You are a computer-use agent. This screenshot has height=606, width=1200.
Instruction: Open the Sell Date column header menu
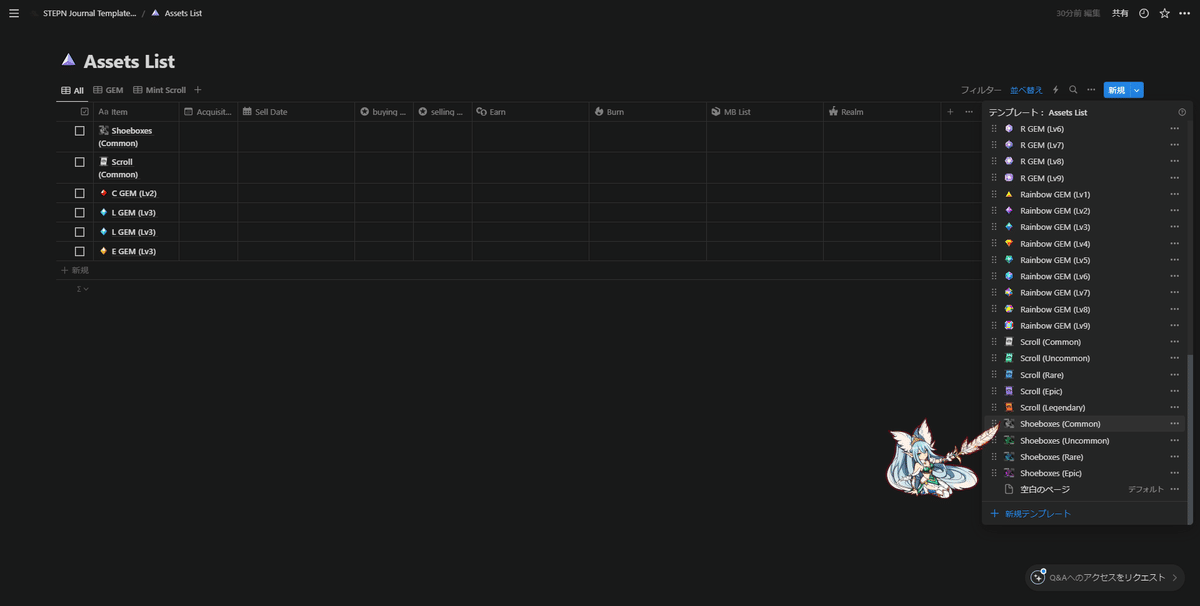296,112
